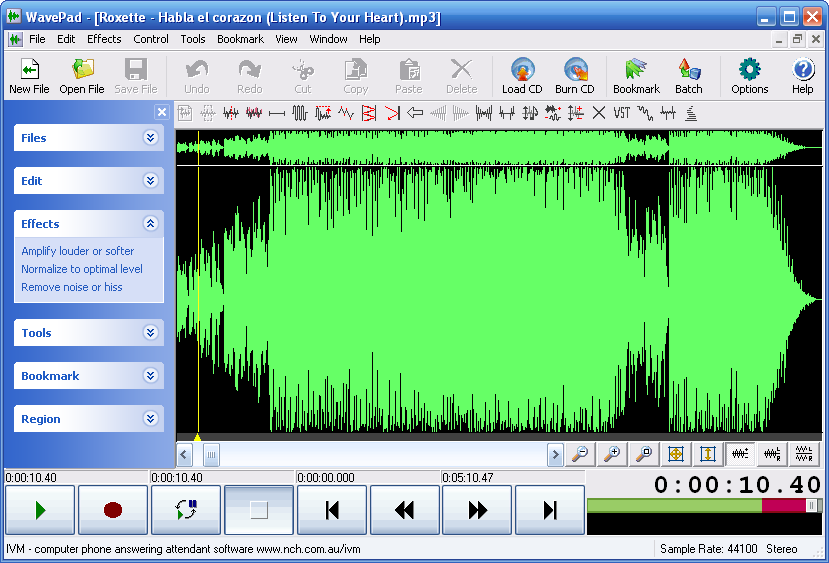
Task: Start playback with the green Play button
Action: 40,510
